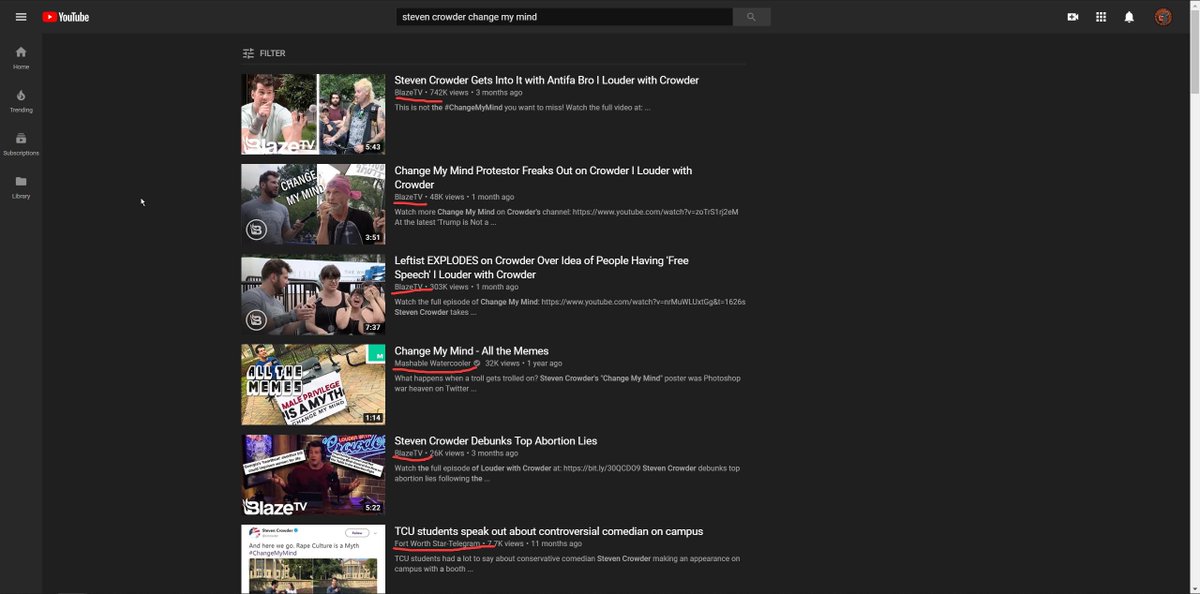Open BlazeTV channel under the Leftist EXPLODES video
Screen dimensions: 1200x594
[x=408, y=287]
